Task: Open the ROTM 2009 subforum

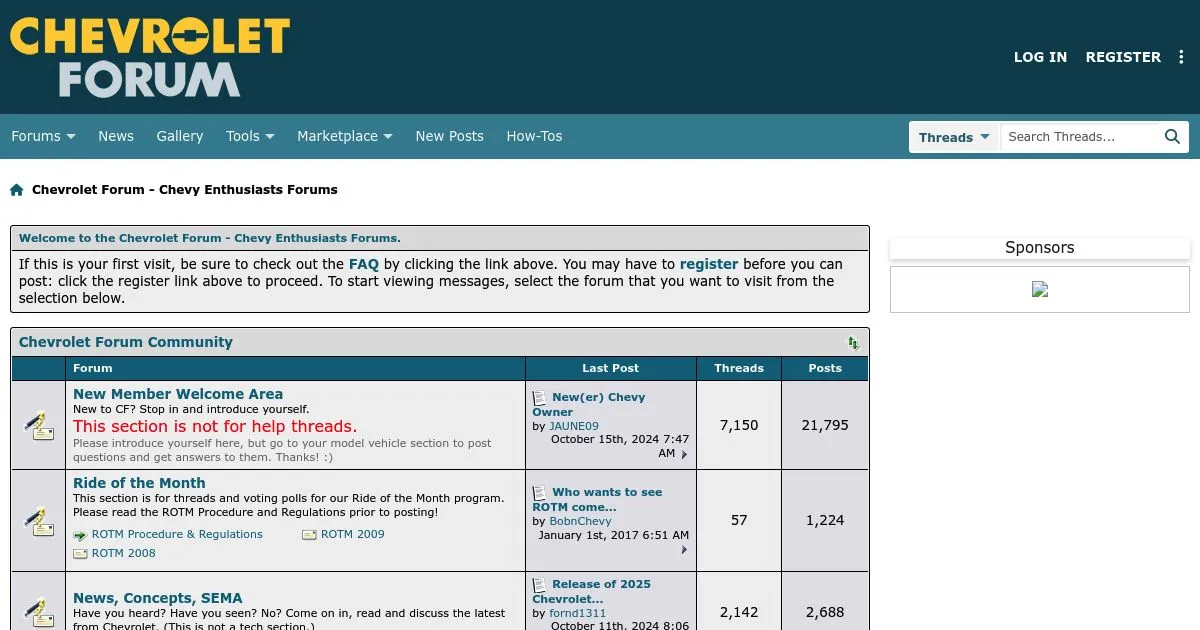Action: coord(353,535)
